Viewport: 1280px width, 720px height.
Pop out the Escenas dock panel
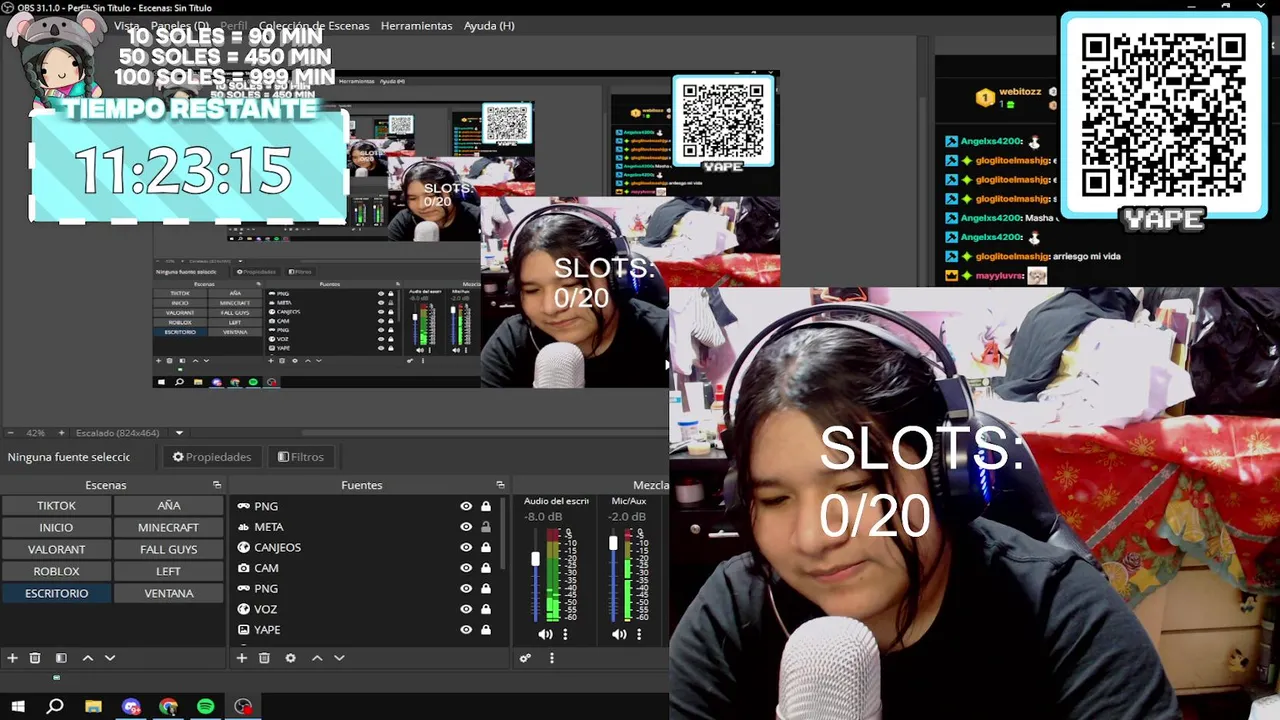click(217, 485)
